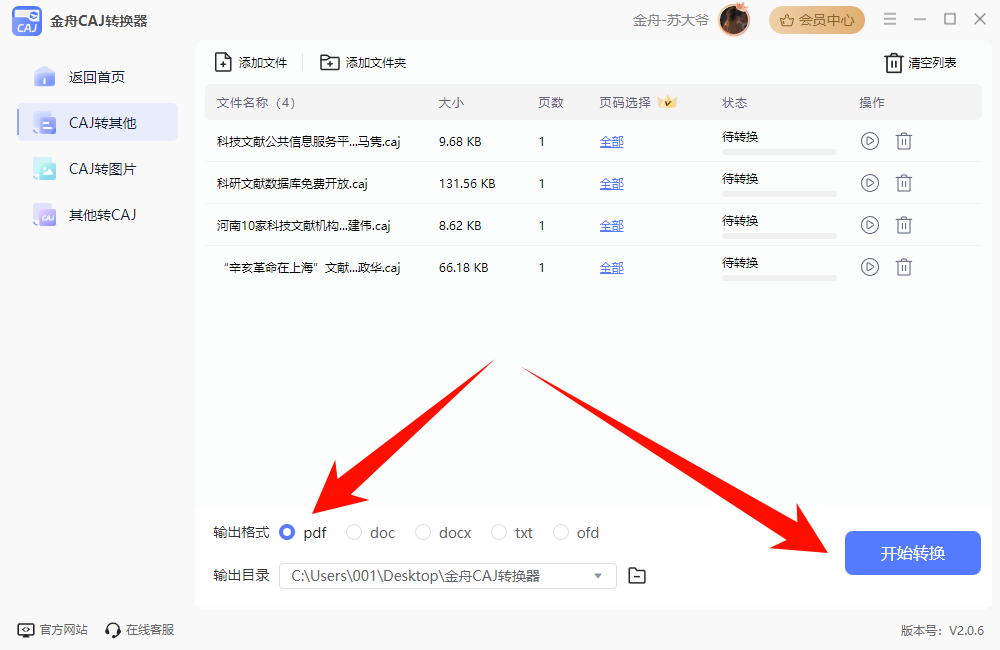Start converting 科研文献数据库免费开放.caj via its play icon
Screen dimensions: 1000x650
pyautogui.click(x=869, y=183)
